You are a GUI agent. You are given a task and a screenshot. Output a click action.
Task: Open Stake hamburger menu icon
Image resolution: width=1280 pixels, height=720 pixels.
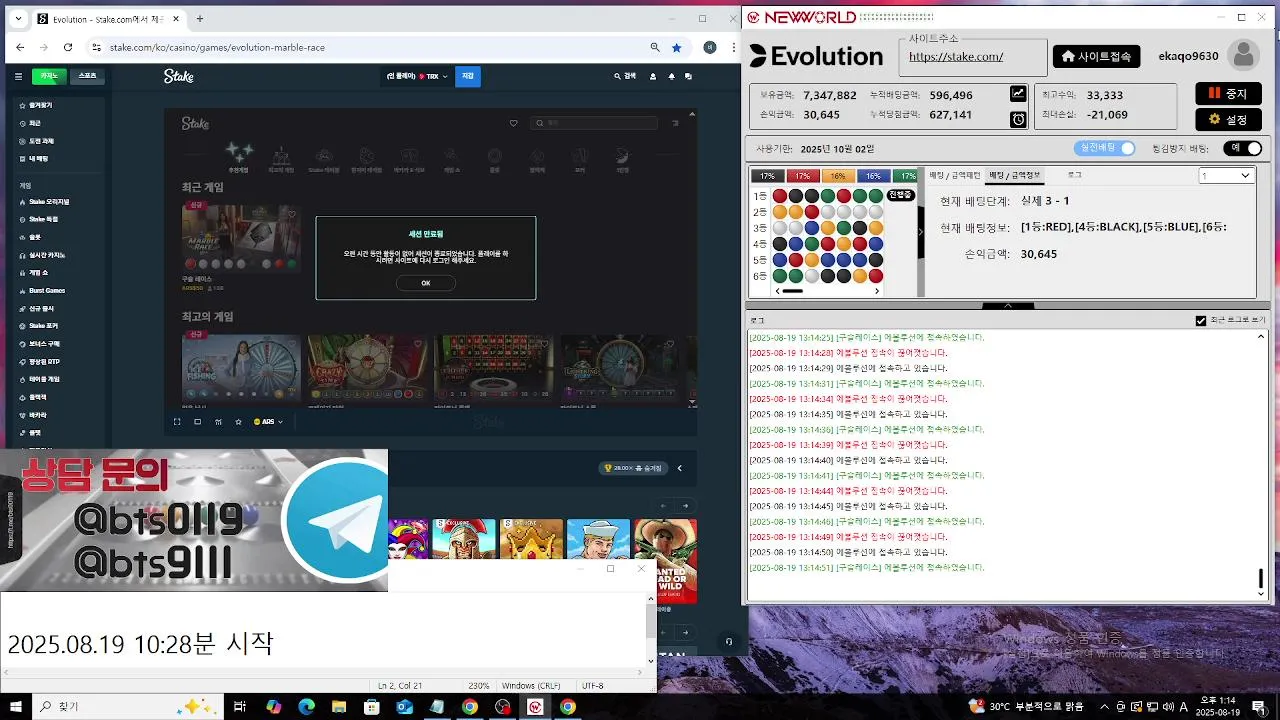point(18,76)
